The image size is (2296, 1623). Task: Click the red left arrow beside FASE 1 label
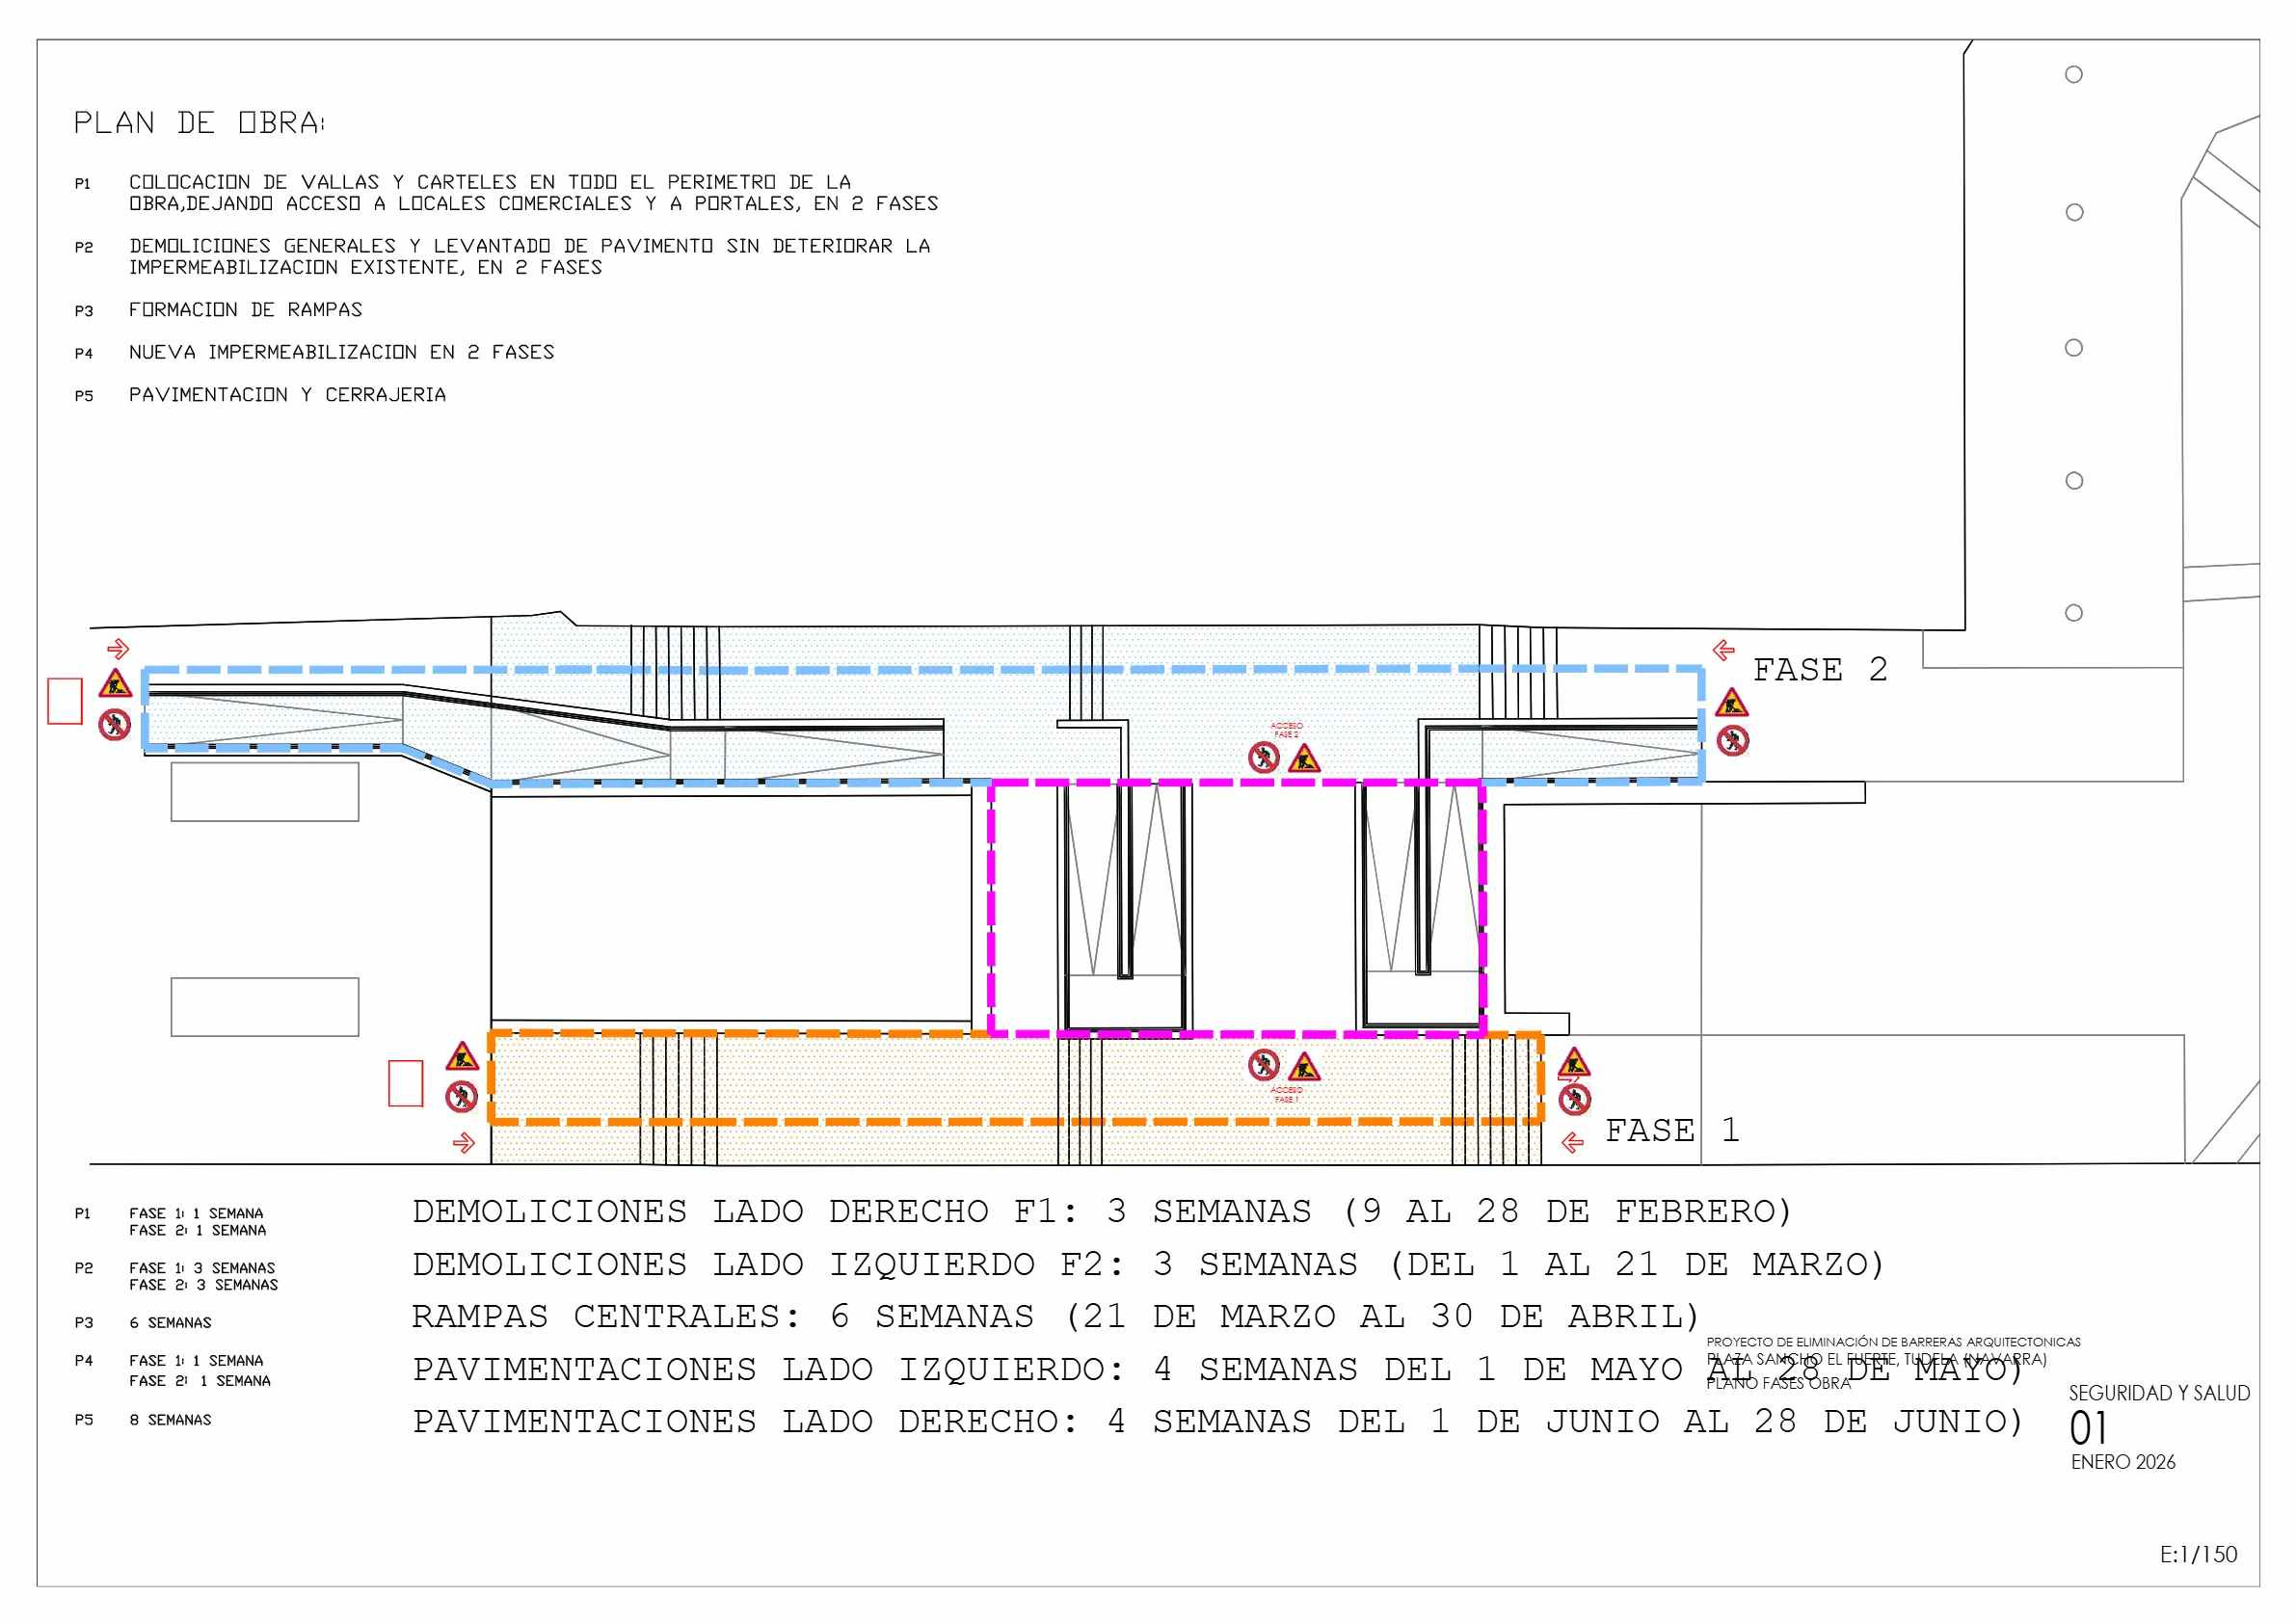point(1572,1142)
